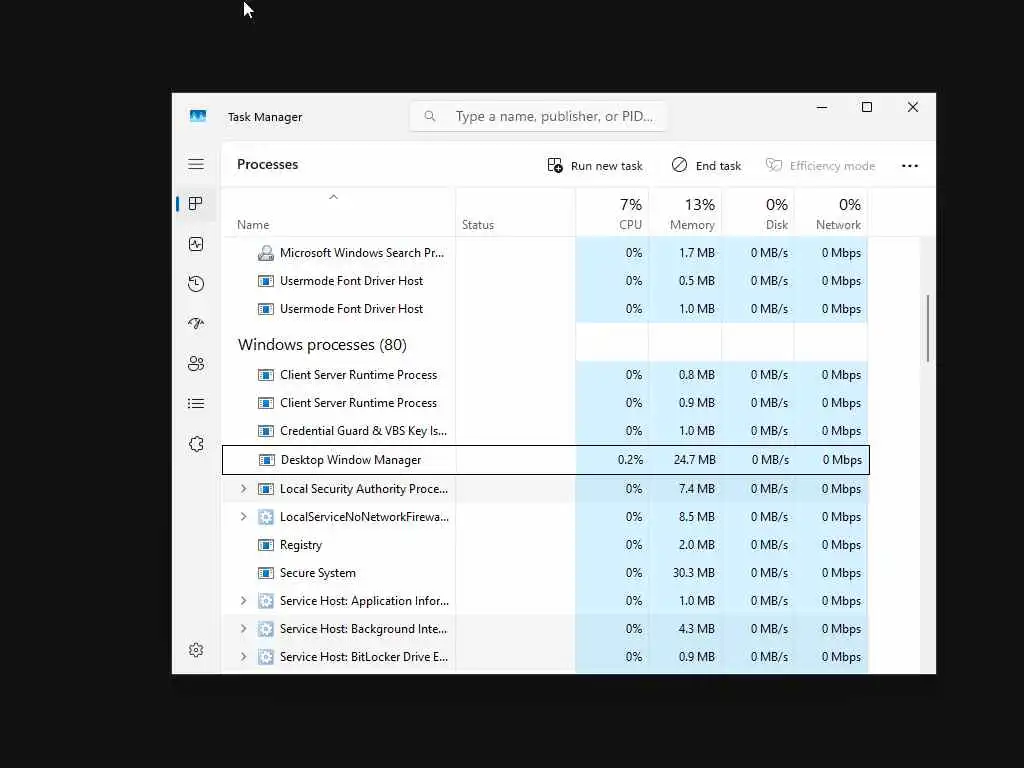
Task: Sort by the CPU column header
Action: [x=612, y=212]
